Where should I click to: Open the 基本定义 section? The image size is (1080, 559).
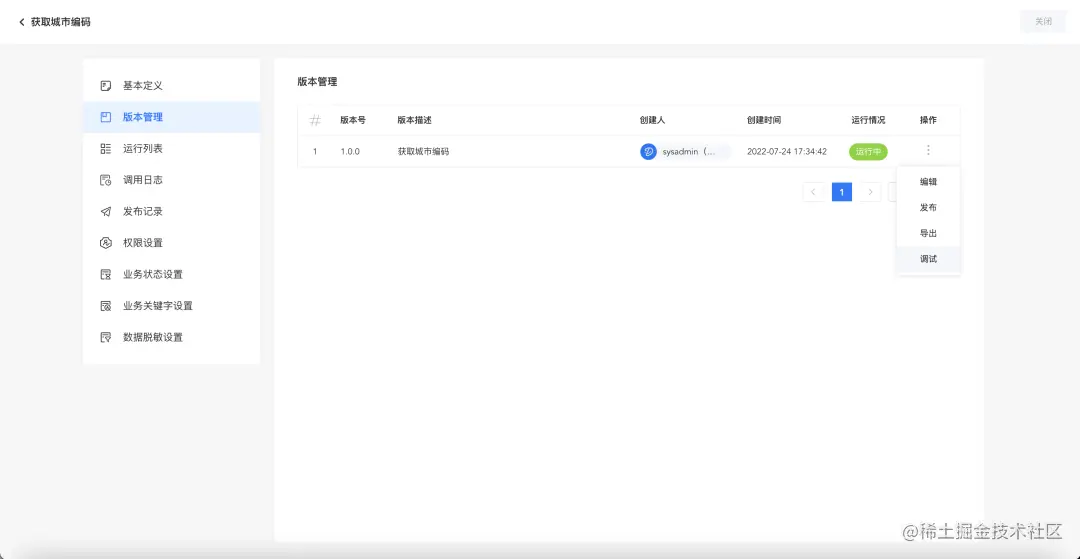point(172,86)
